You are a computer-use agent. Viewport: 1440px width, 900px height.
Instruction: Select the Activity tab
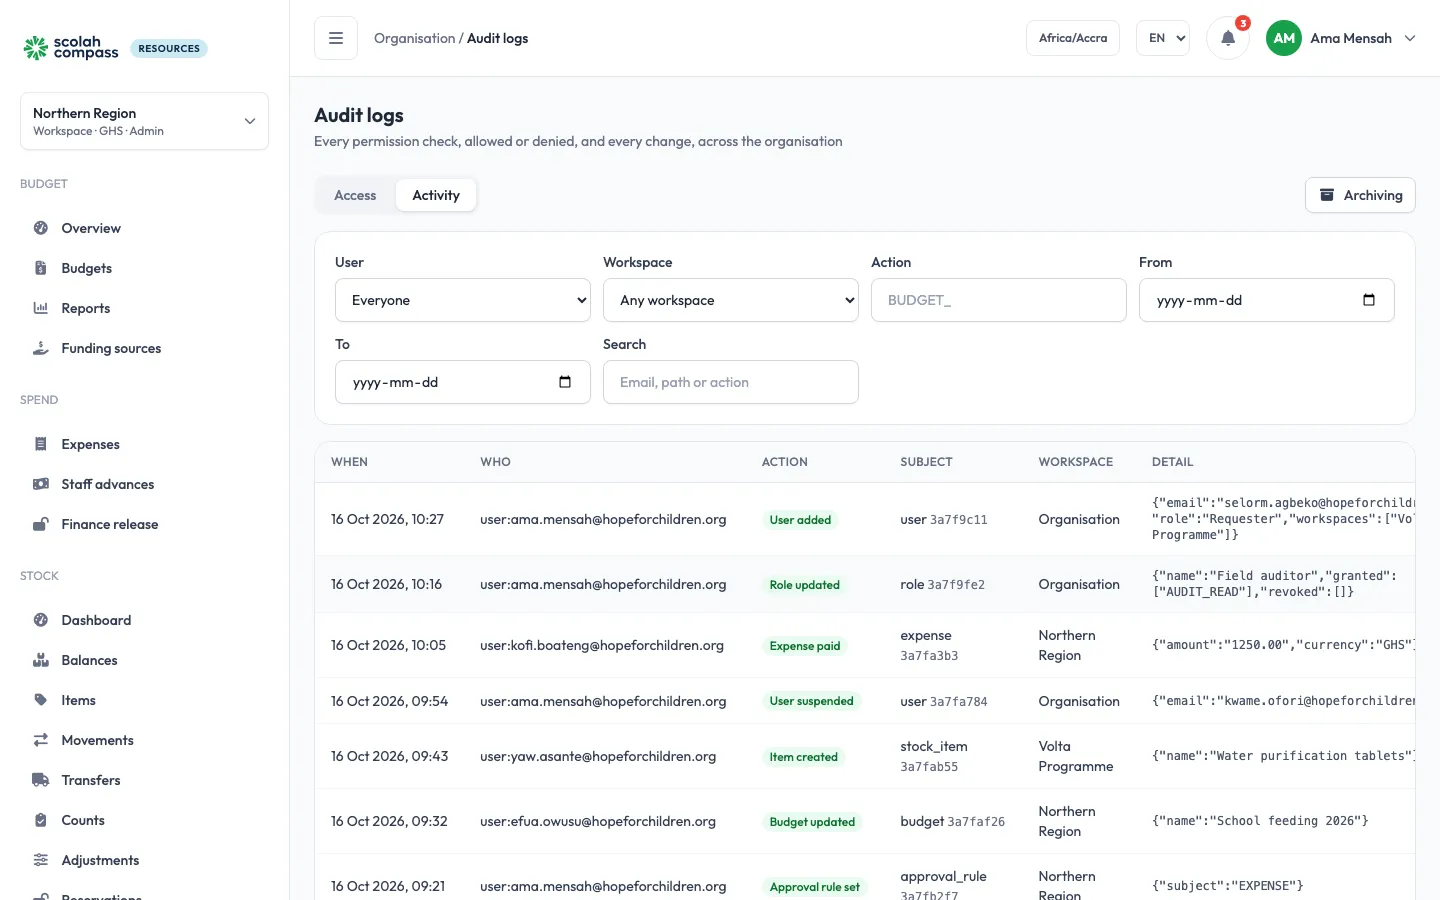[436, 195]
